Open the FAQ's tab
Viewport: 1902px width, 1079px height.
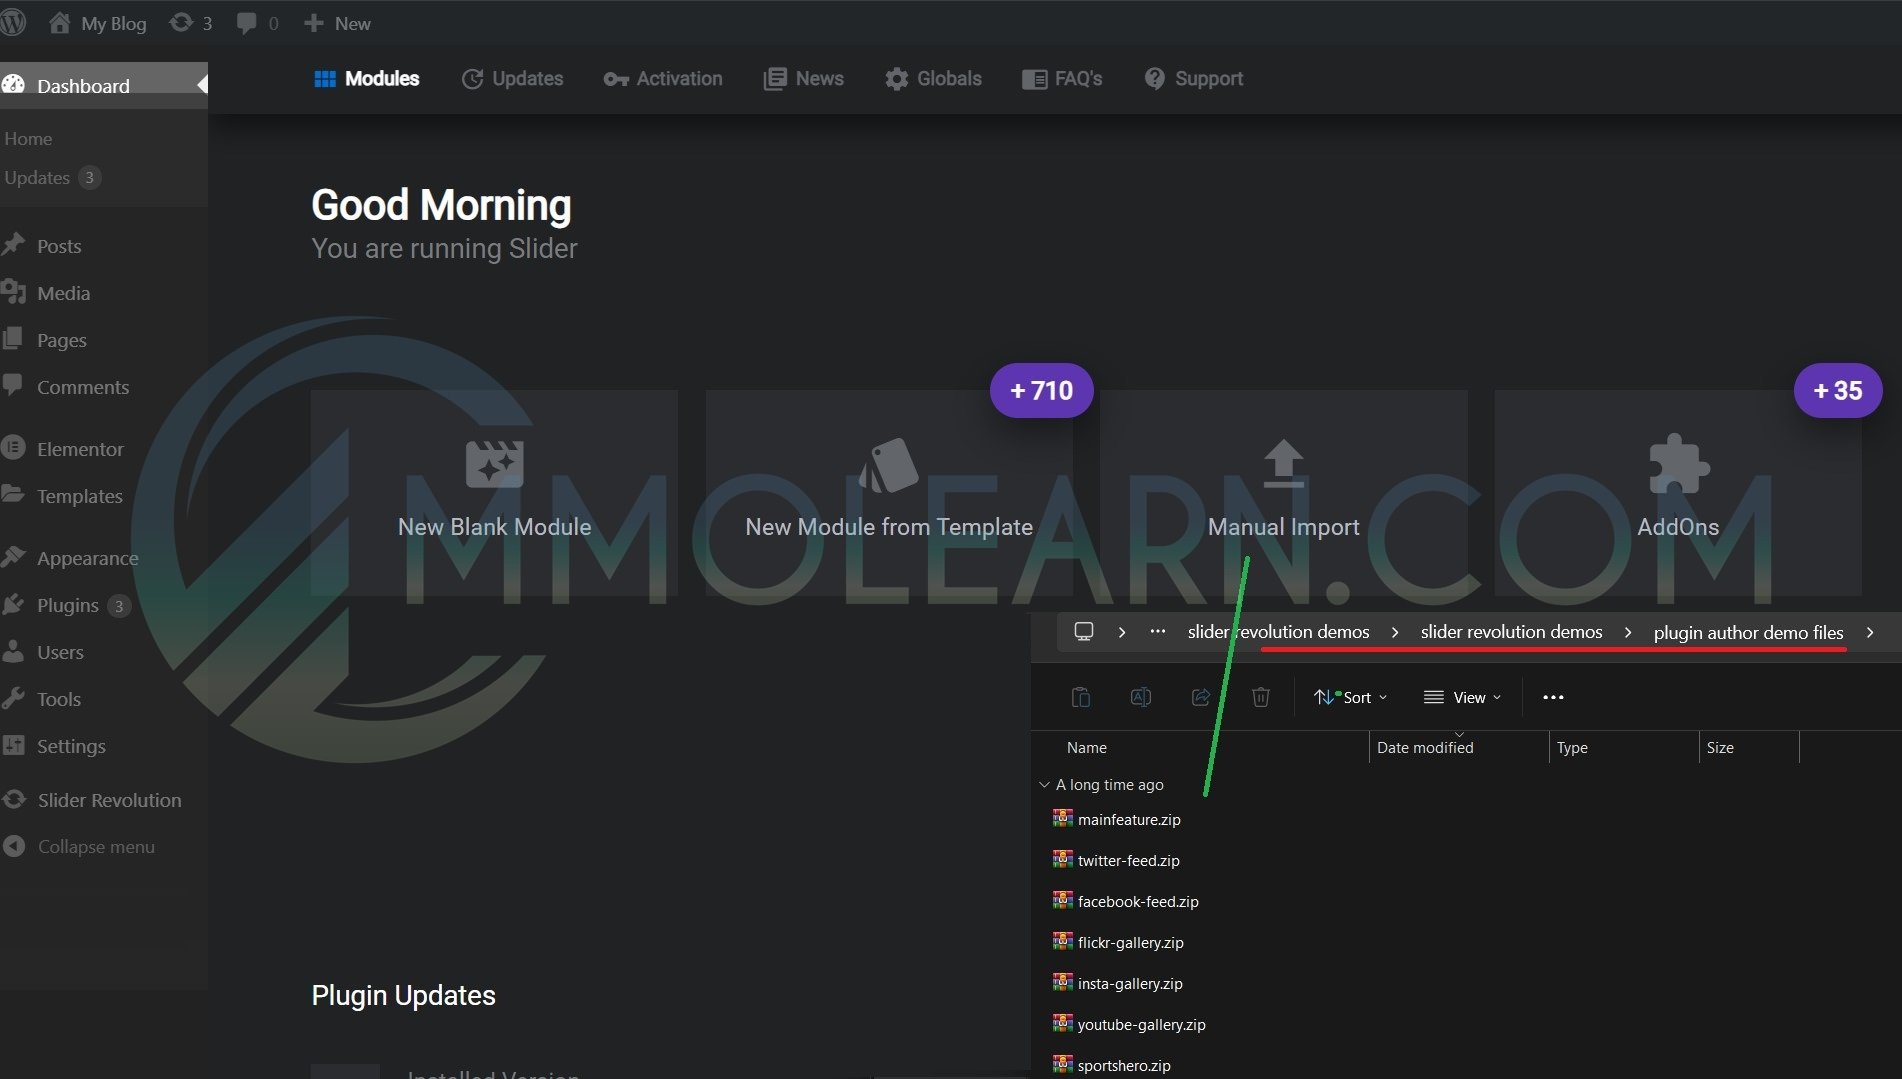pyautogui.click(x=1062, y=78)
